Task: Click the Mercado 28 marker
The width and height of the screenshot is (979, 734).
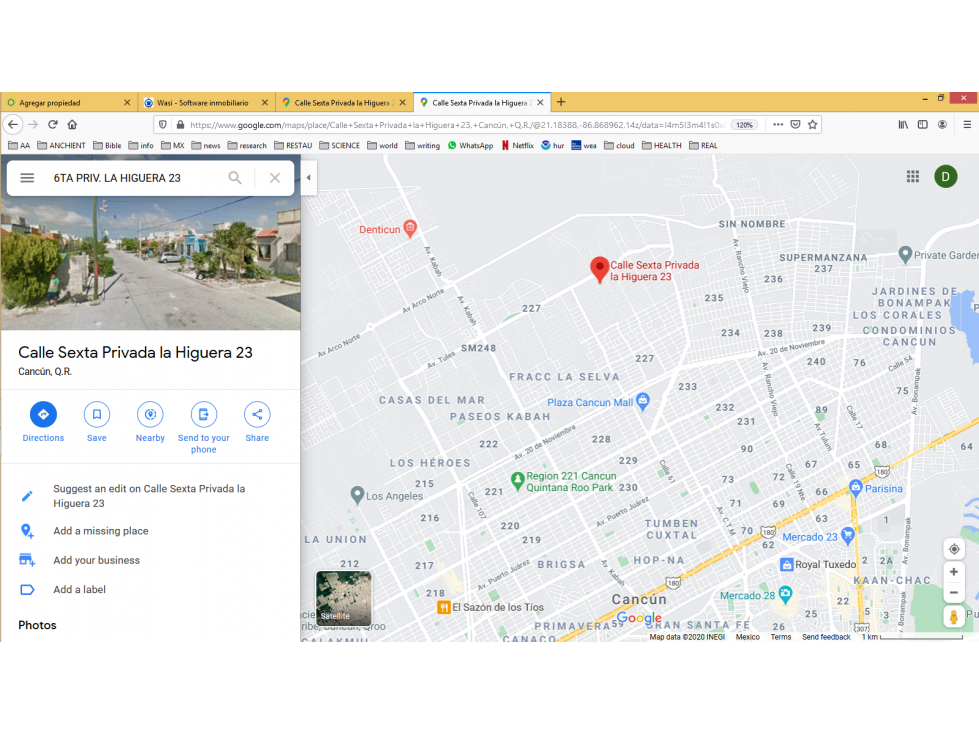Action: (x=785, y=594)
